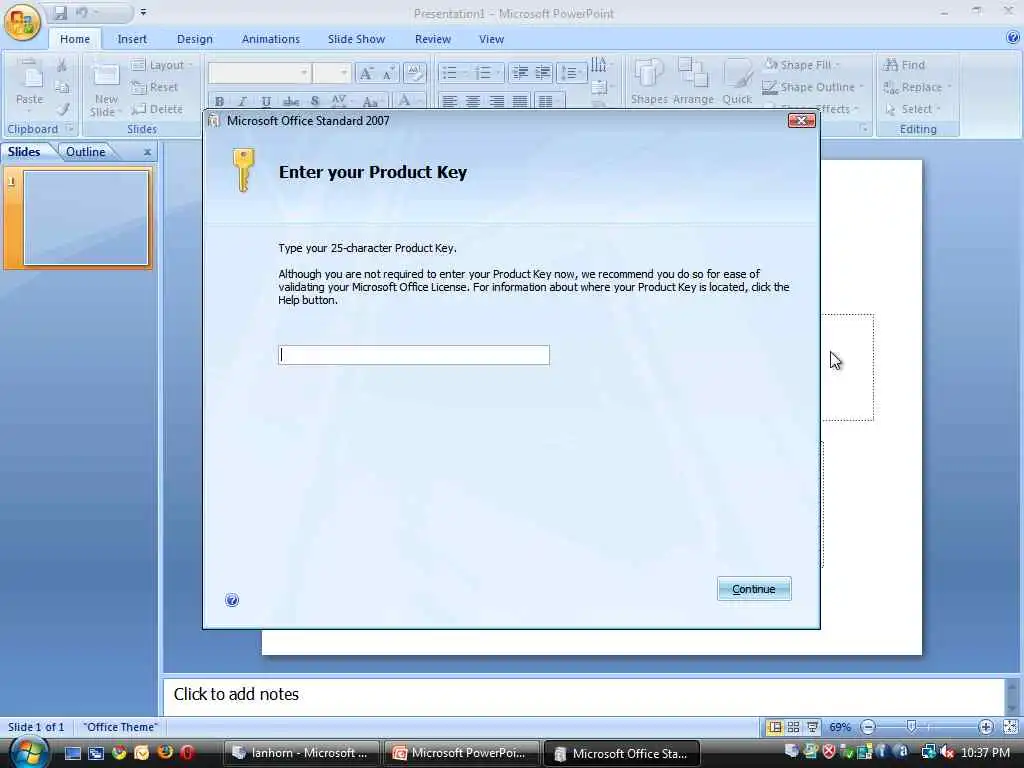The width and height of the screenshot is (1024, 768).
Task: Open the Office button menu
Action: (x=22, y=22)
